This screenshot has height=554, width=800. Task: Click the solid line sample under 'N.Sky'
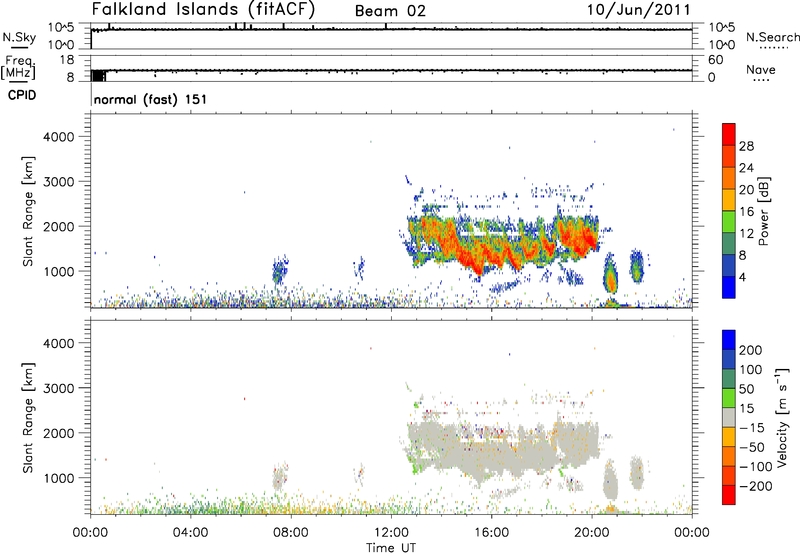(x=19, y=48)
